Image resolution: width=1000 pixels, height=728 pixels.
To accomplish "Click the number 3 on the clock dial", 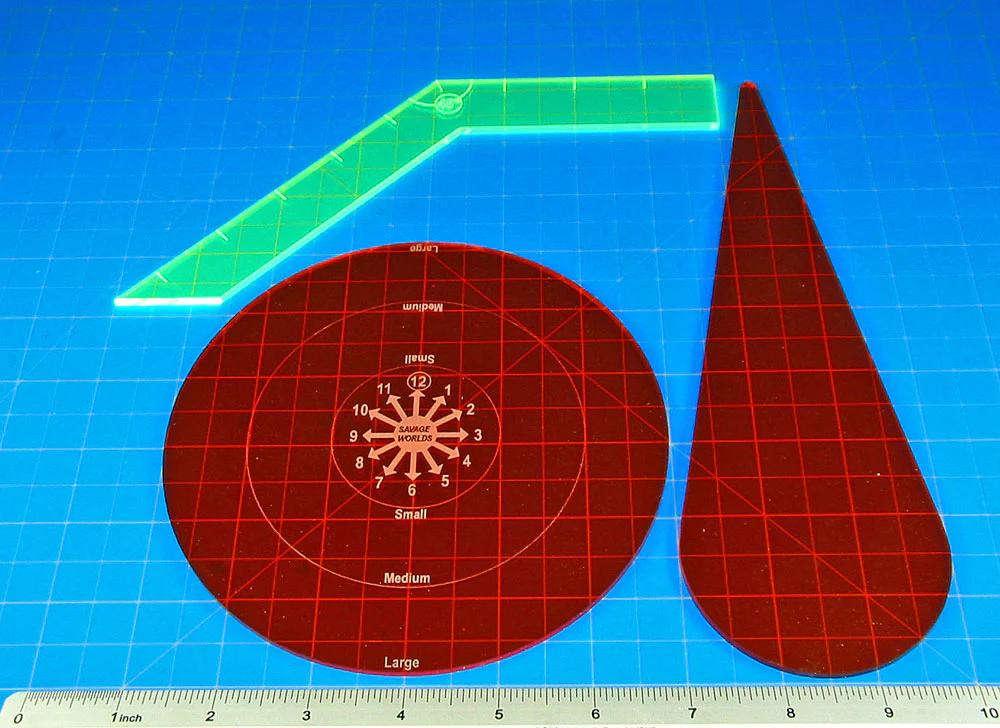I will coord(478,435).
